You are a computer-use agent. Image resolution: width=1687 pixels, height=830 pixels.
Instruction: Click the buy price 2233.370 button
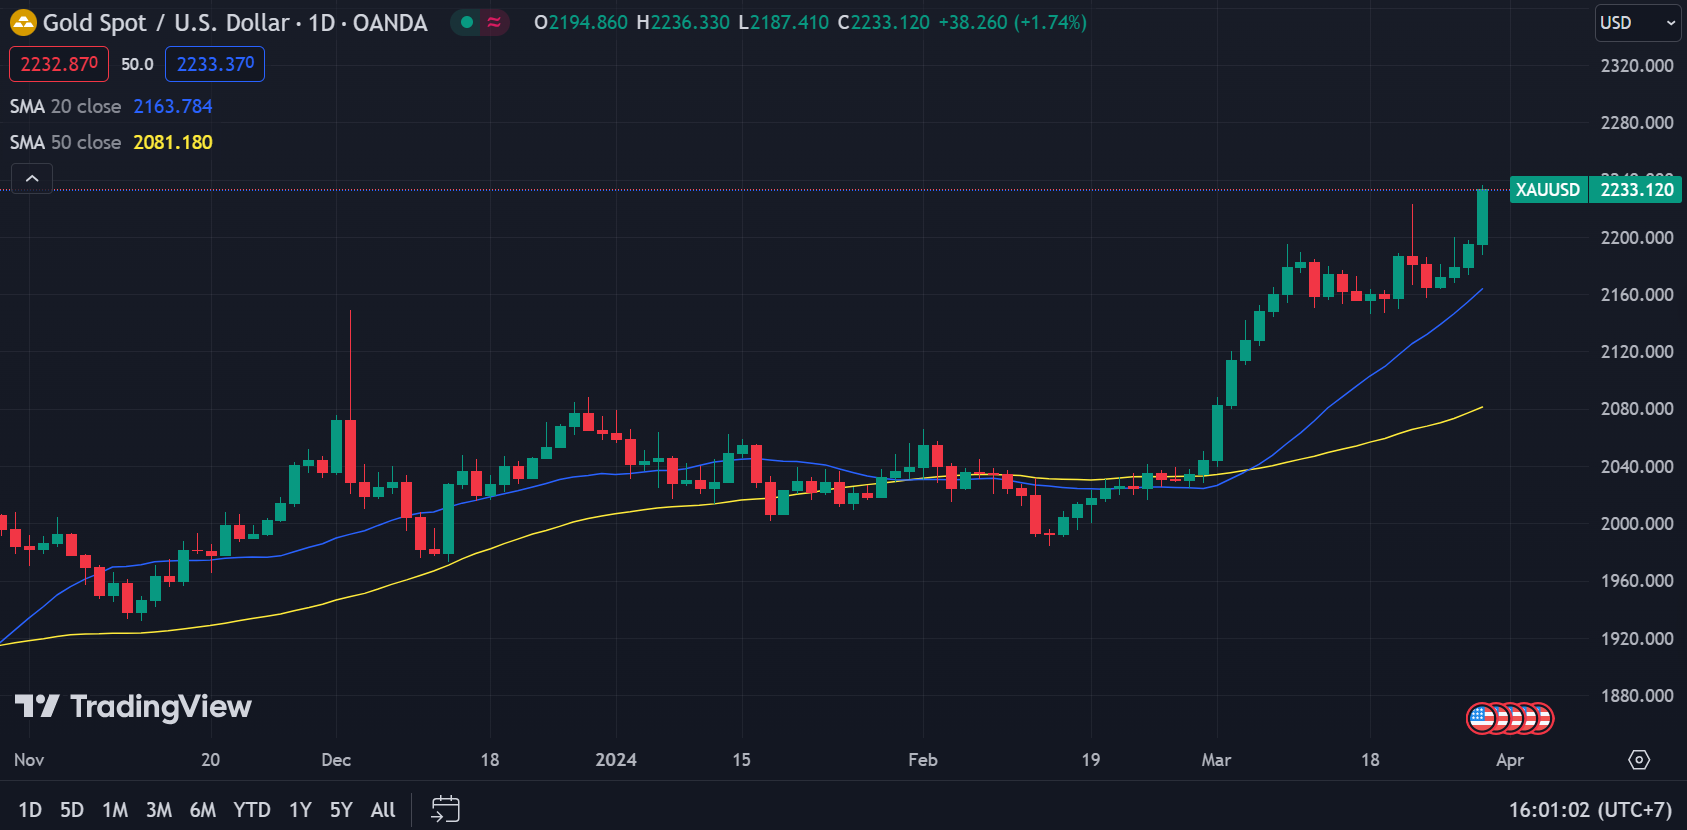215,64
